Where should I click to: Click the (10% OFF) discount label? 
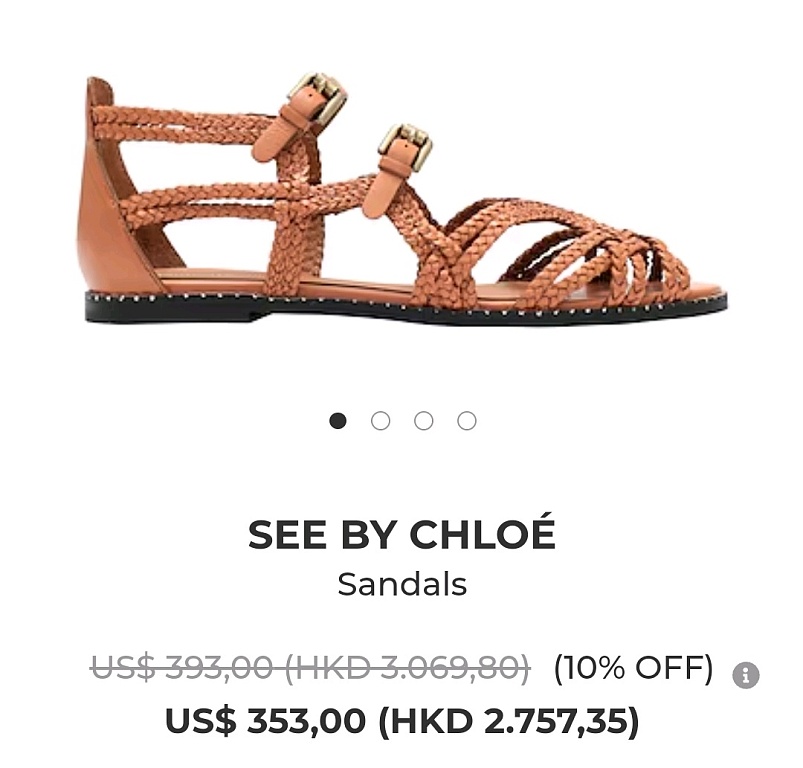click(633, 668)
